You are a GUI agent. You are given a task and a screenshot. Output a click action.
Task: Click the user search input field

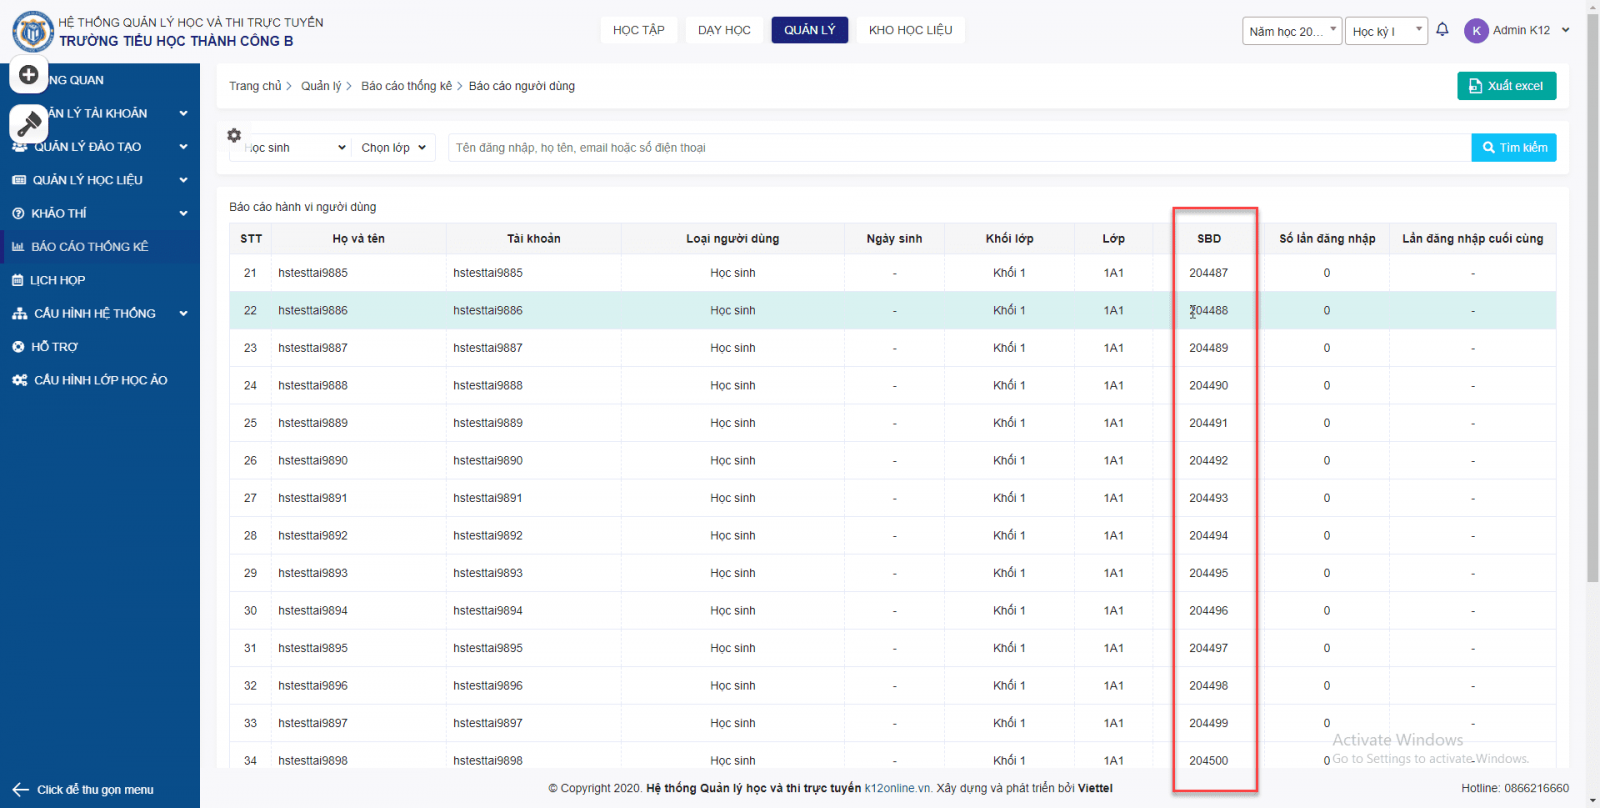coord(958,148)
